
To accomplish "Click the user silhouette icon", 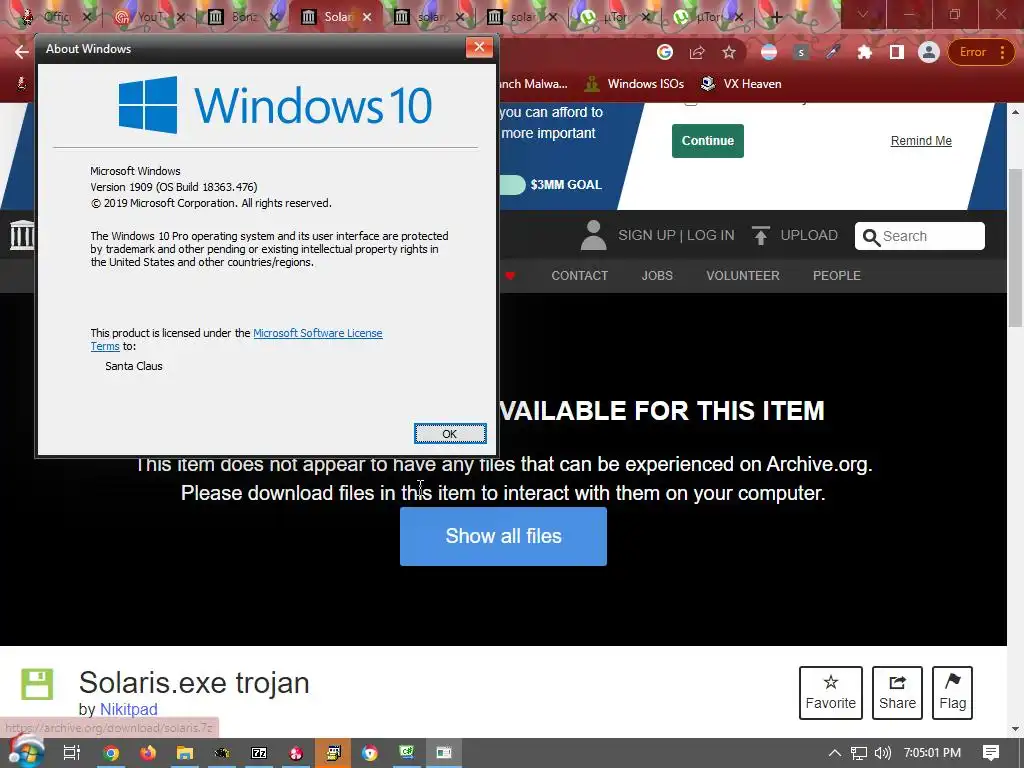I will click(x=594, y=235).
